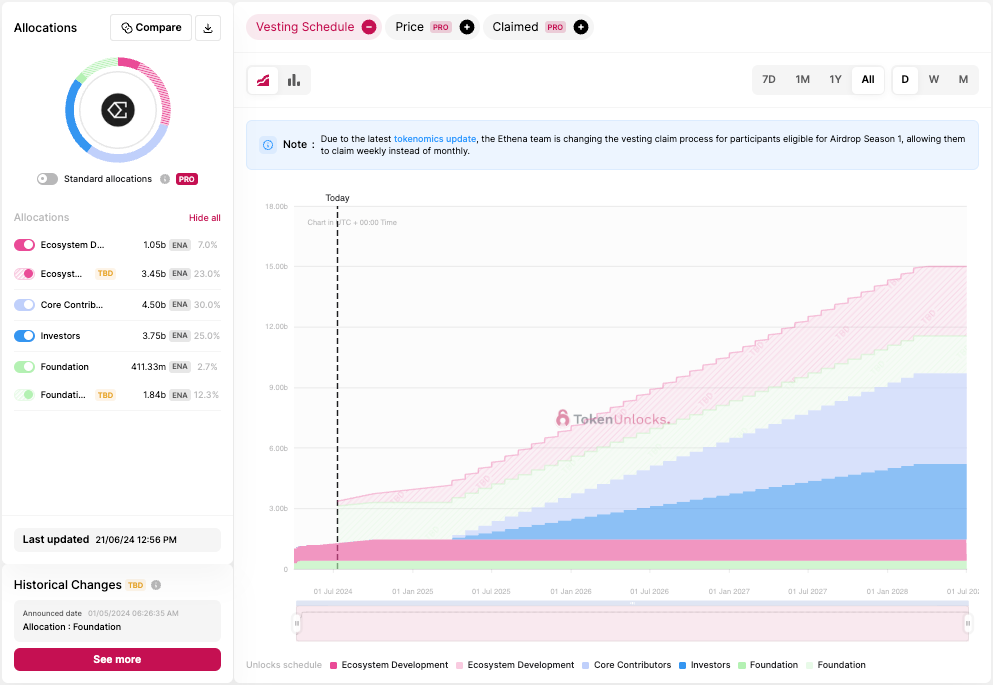Screen dimensions: 993x685
Task: Toggle the Investors allocation switch
Action: coord(25,336)
